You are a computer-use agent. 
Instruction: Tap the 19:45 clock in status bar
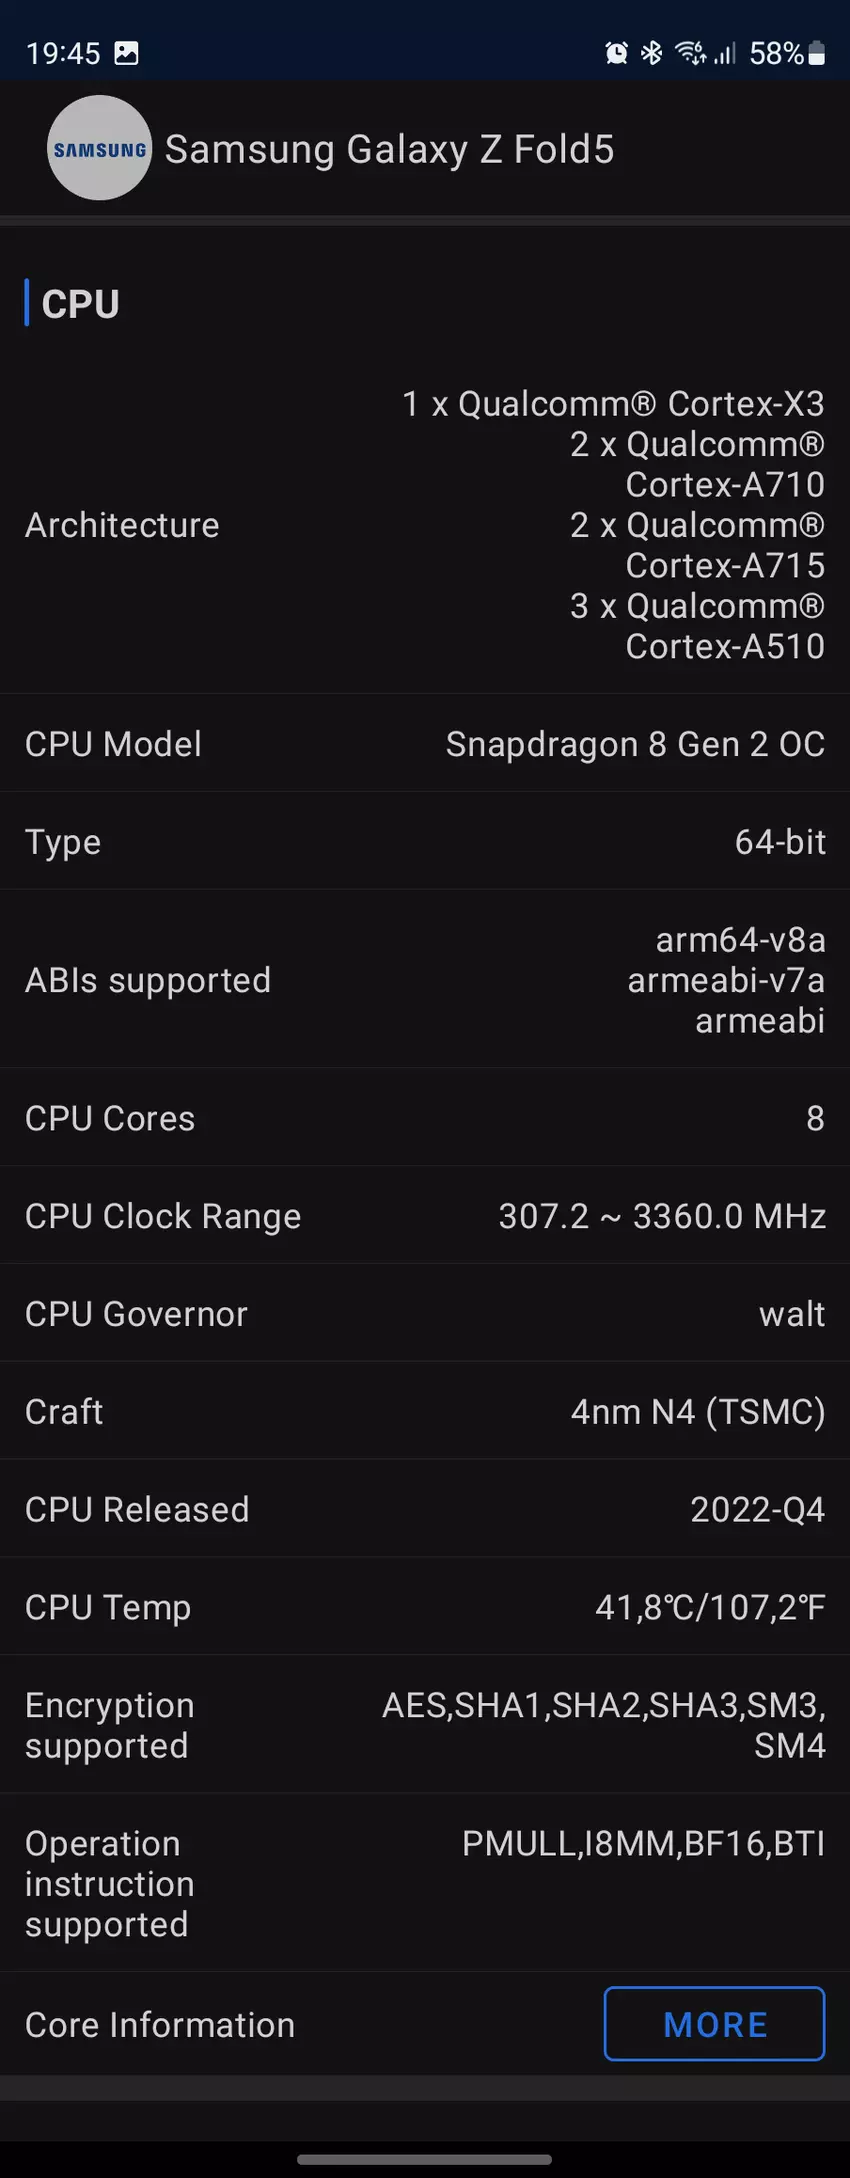(x=63, y=53)
